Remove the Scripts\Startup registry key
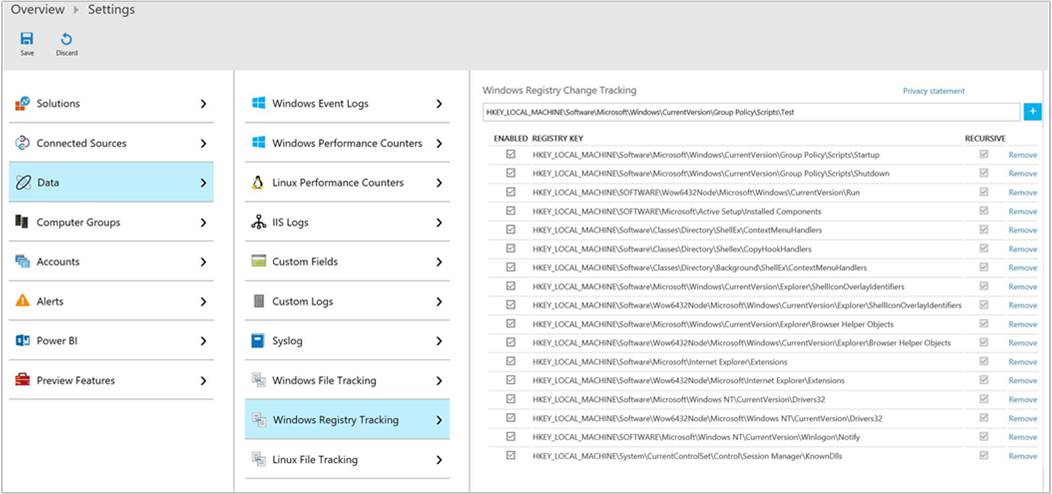The width and height of the screenshot is (1052, 494). [1022, 154]
